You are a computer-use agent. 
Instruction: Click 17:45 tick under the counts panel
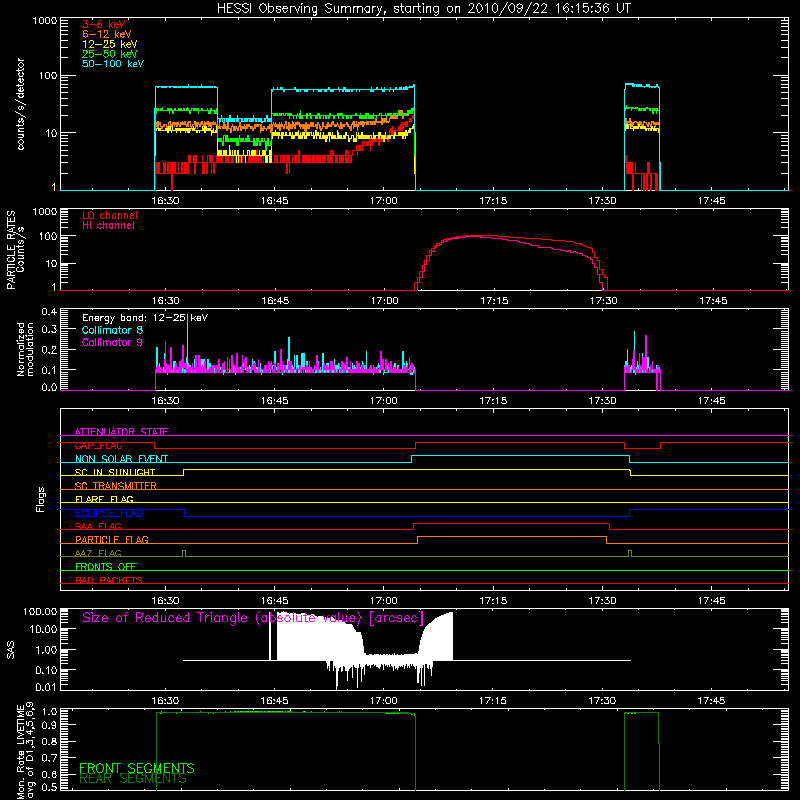[712, 201]
